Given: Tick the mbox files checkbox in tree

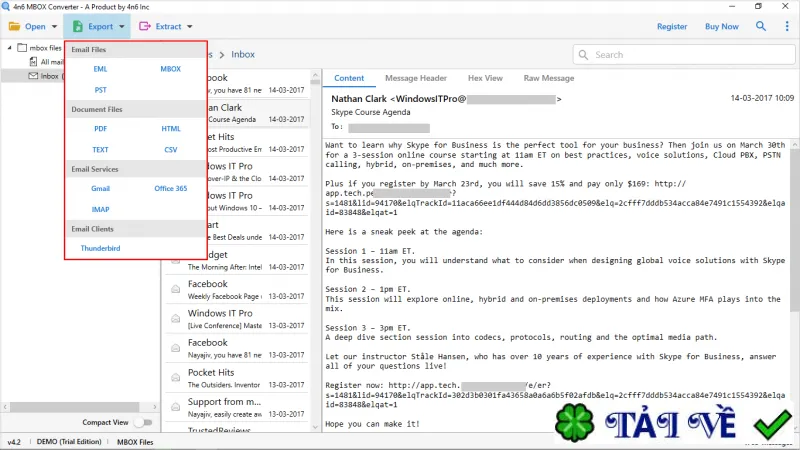Looking at the screenshot, I should click(x=22, y=47).
